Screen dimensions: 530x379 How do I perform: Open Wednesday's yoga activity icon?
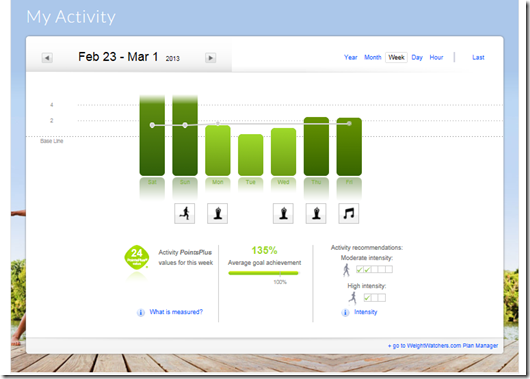pos(283,213)
